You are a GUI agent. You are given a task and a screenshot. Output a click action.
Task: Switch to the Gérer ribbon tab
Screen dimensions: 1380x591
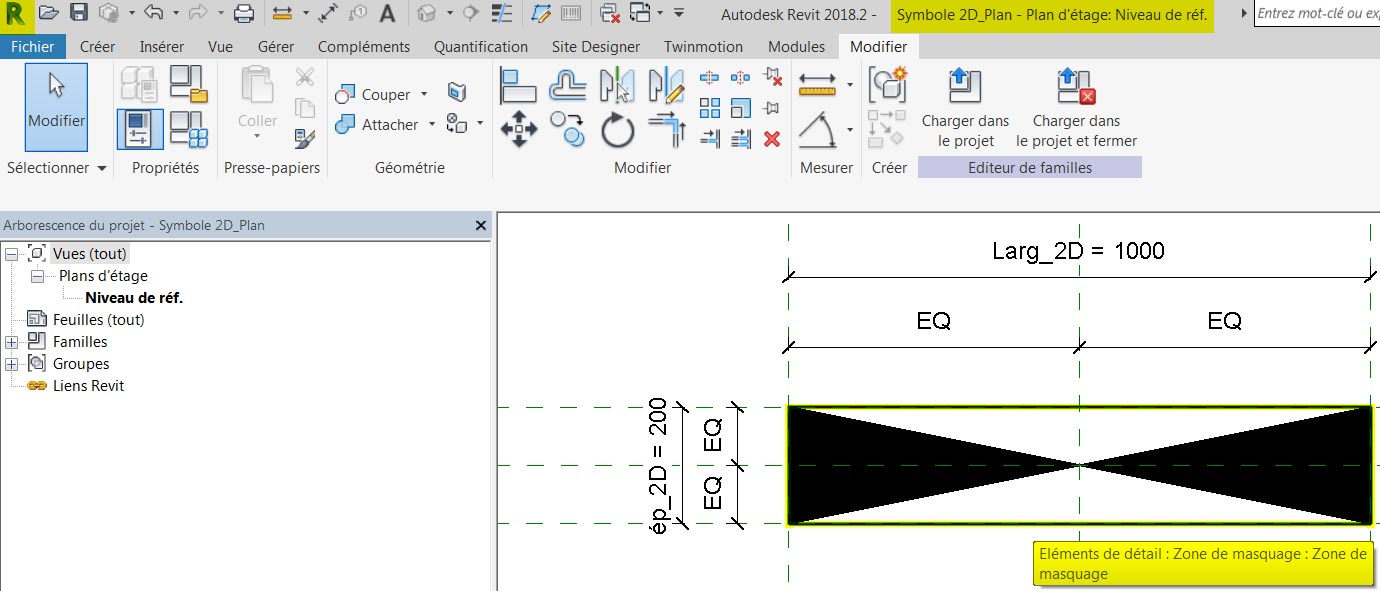point(276,46)
